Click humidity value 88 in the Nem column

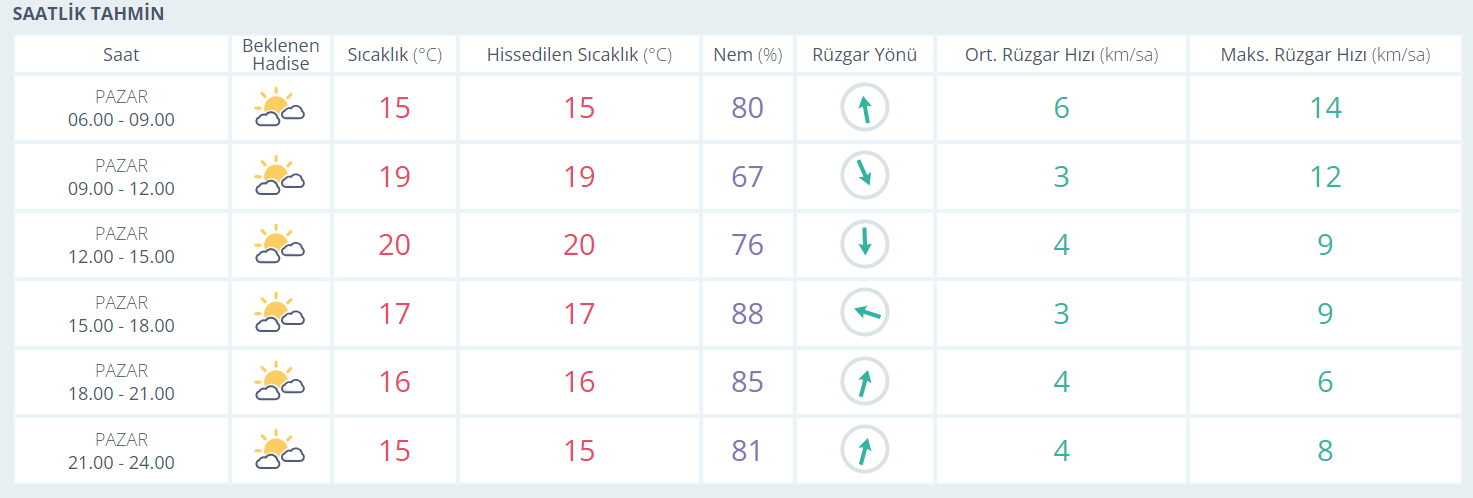(x=747, y=314)
